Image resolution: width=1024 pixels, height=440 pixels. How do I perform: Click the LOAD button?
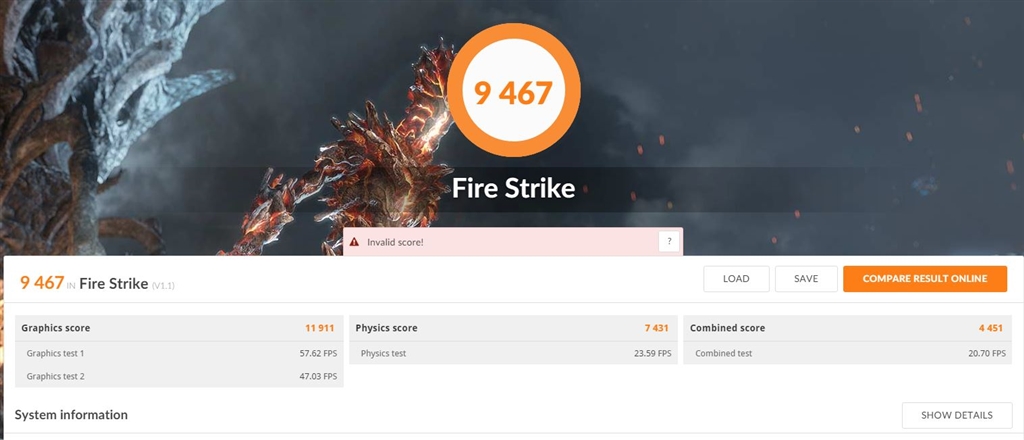(736, 279)
